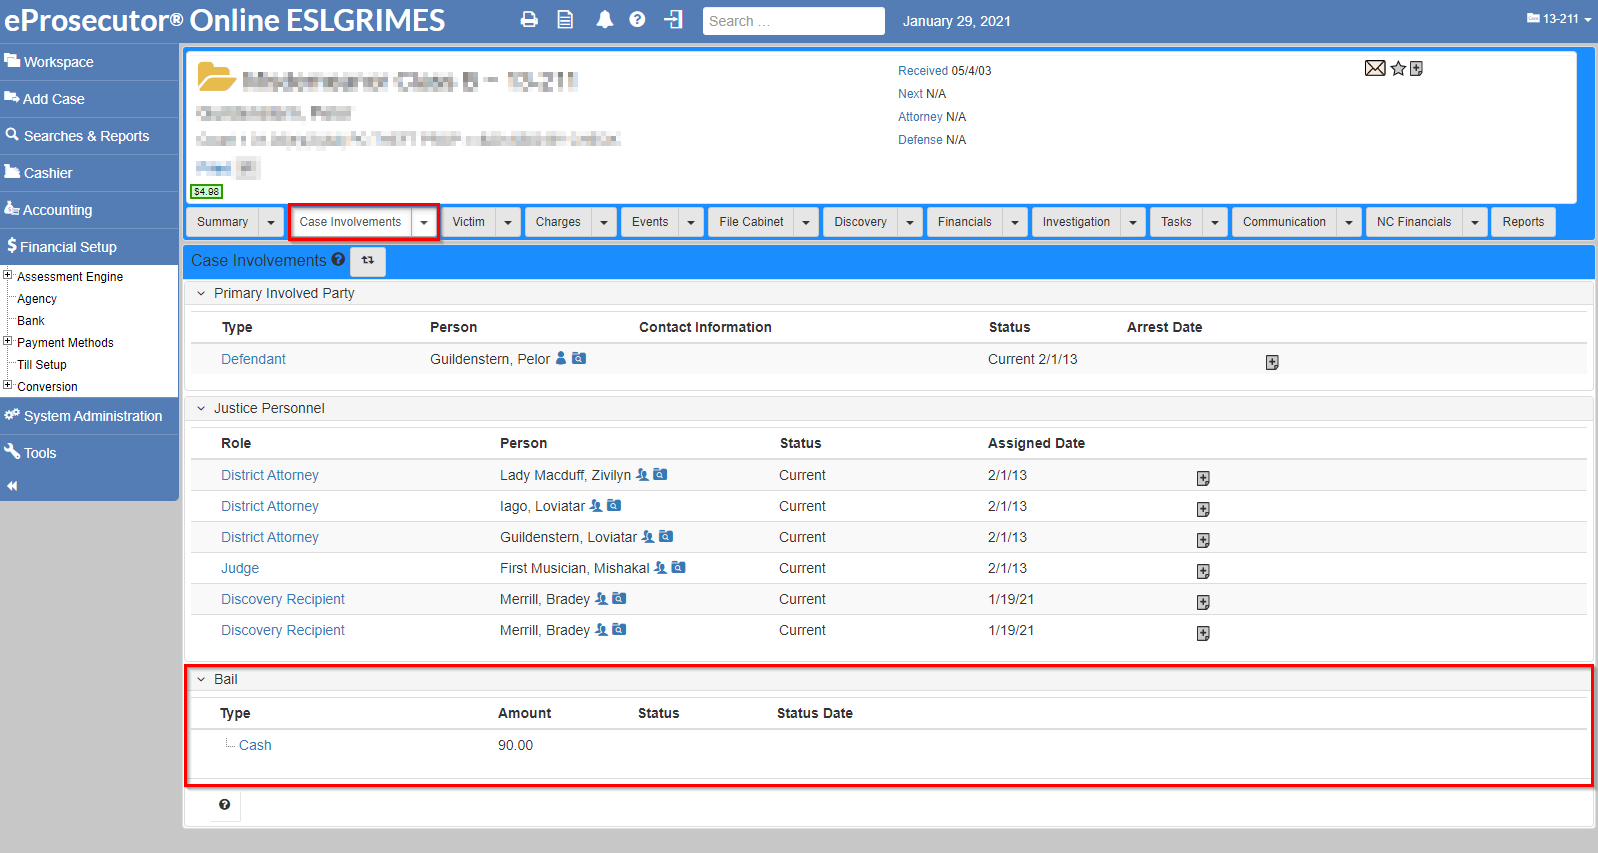Screen dimensions: 1598x853
Task: Click the print icon in header
Action: click(x=529, y=20)
